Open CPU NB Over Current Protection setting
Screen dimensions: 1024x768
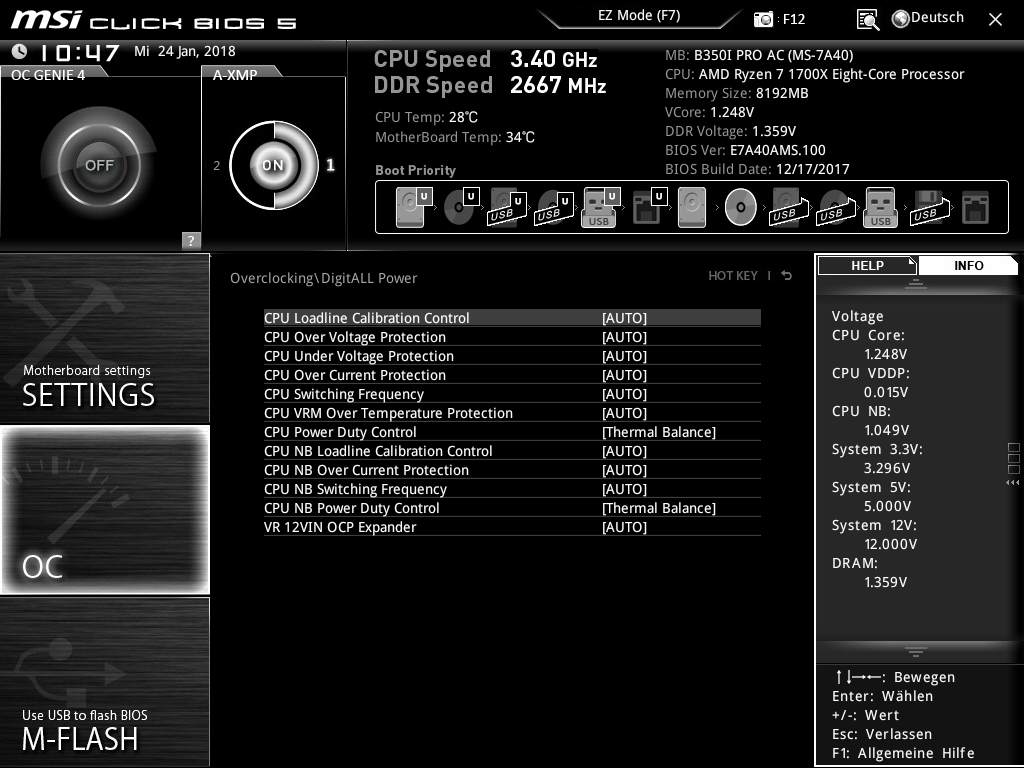coord(512,470)
